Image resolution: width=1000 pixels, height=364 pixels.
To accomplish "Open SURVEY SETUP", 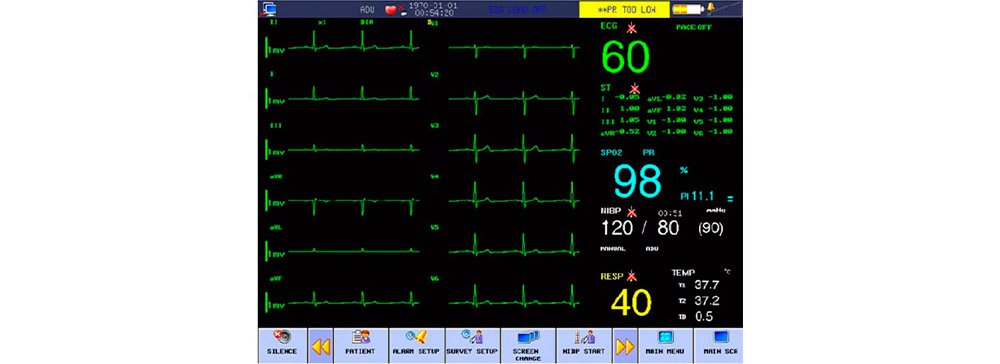I will coord(472,345).
